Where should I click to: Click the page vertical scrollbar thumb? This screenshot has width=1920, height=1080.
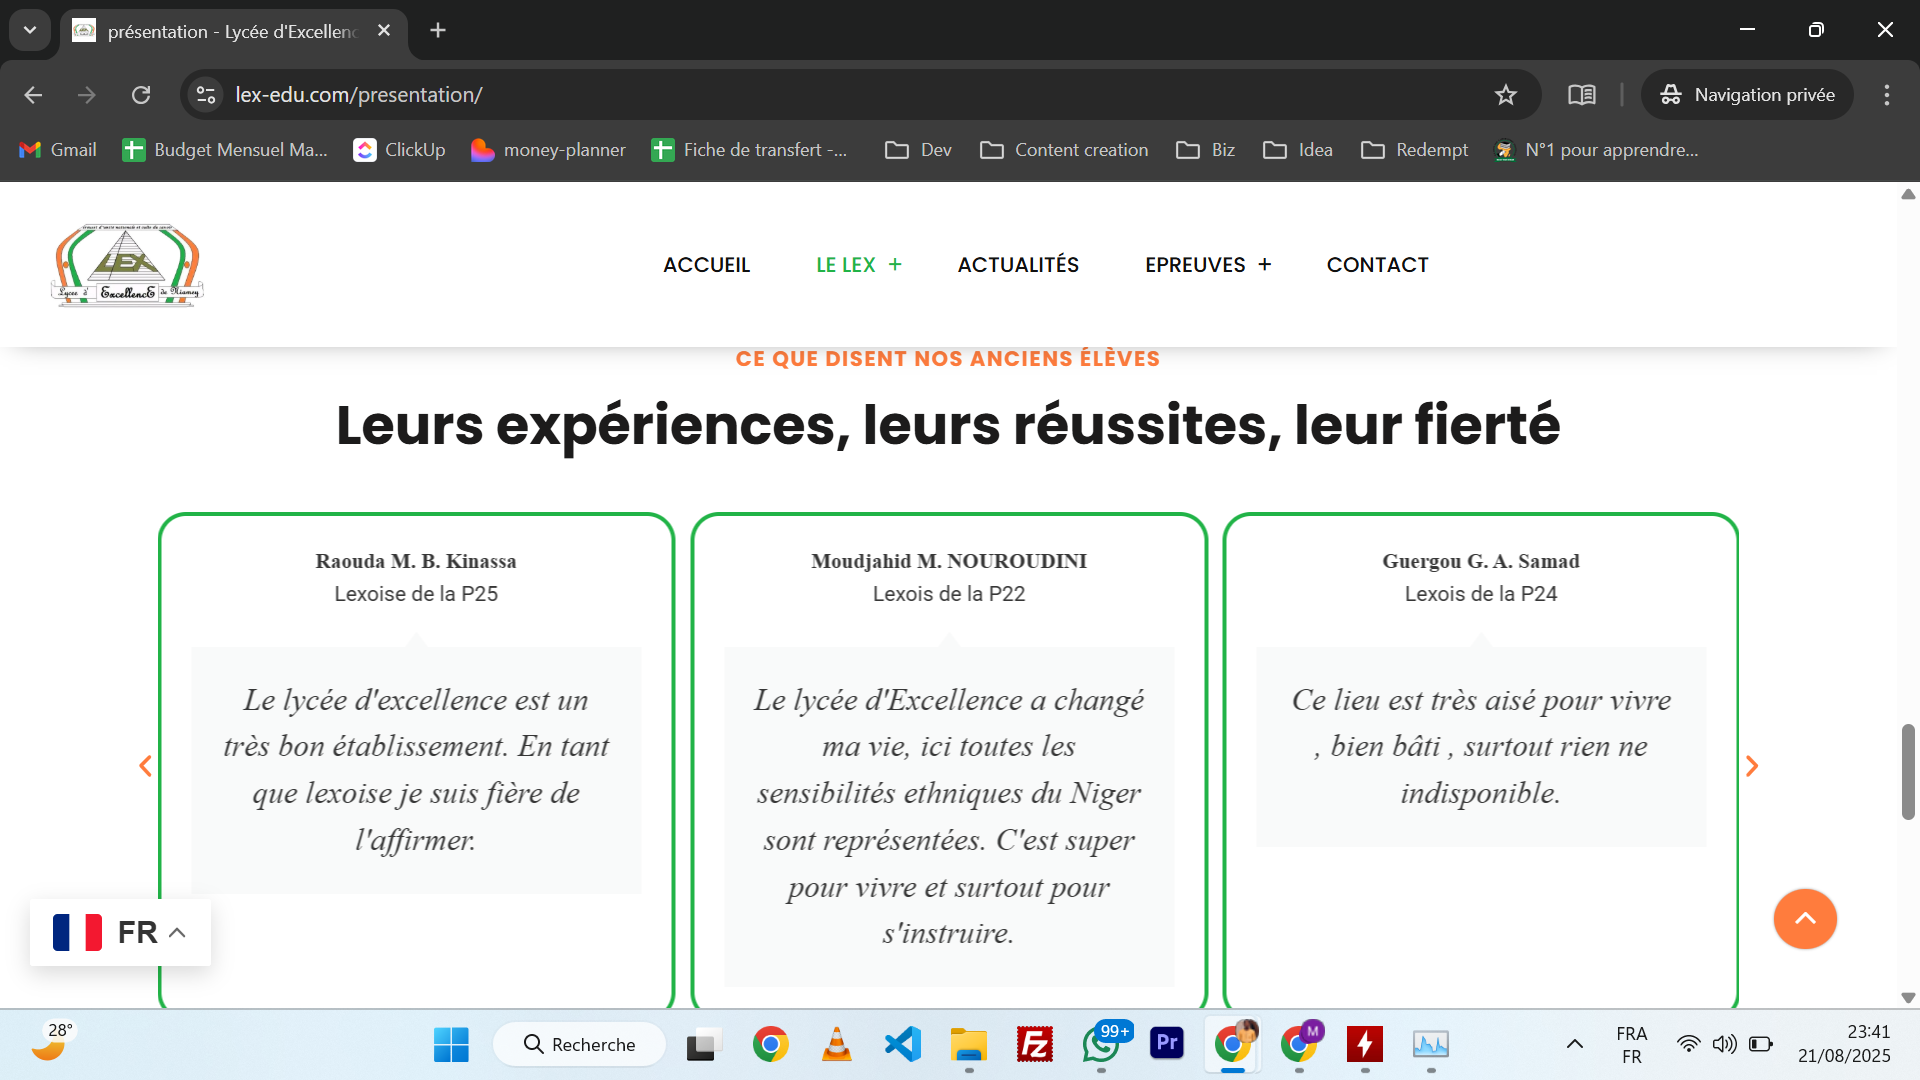point(1908,770)
